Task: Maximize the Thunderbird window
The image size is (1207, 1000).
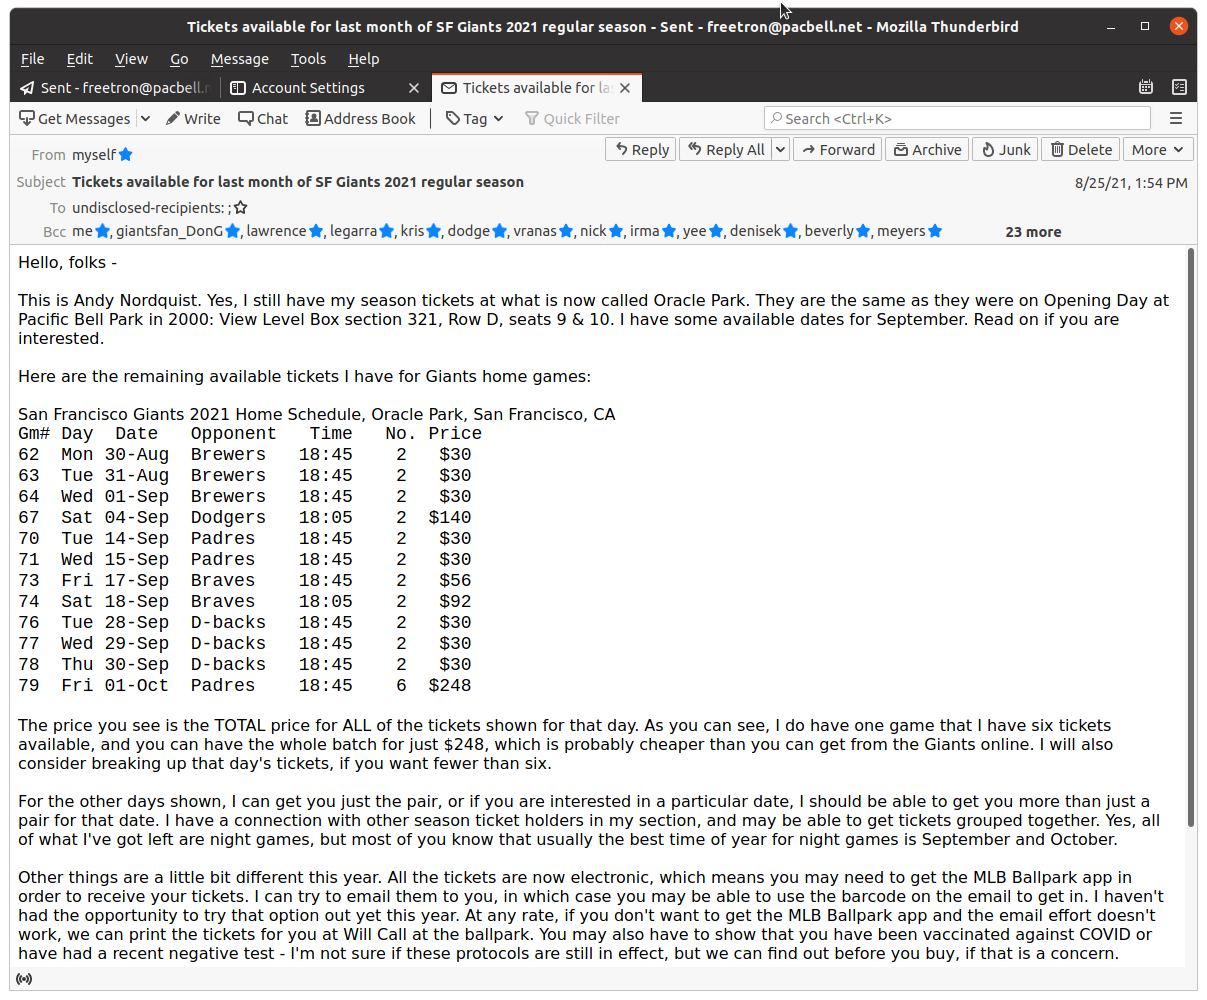Action: point(1145,27)
